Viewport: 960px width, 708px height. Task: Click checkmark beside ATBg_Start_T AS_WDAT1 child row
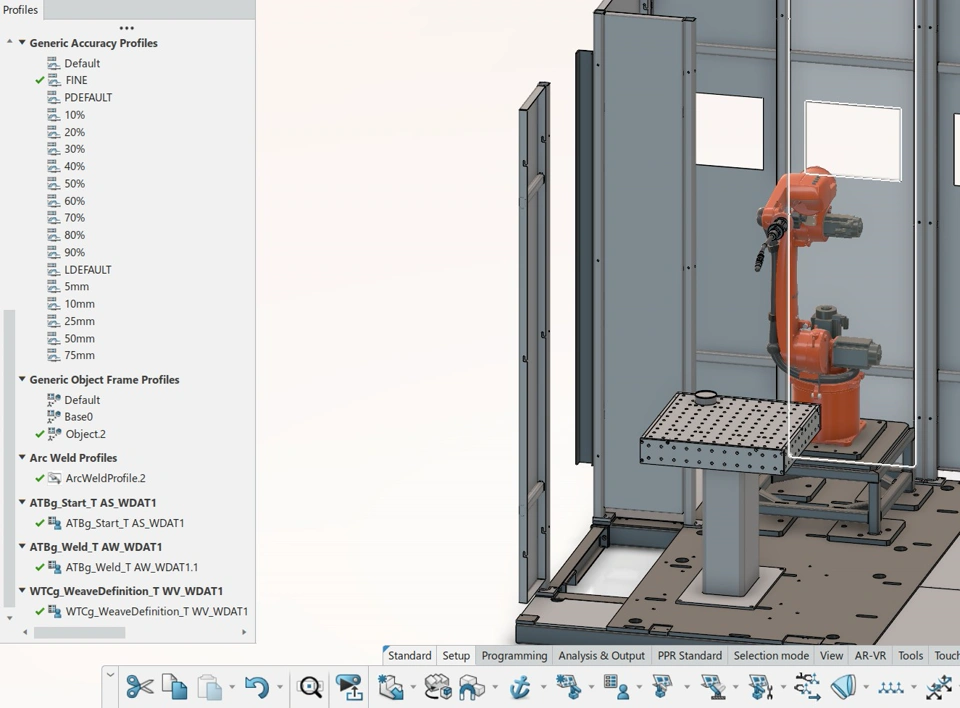(x=40, y=523)
